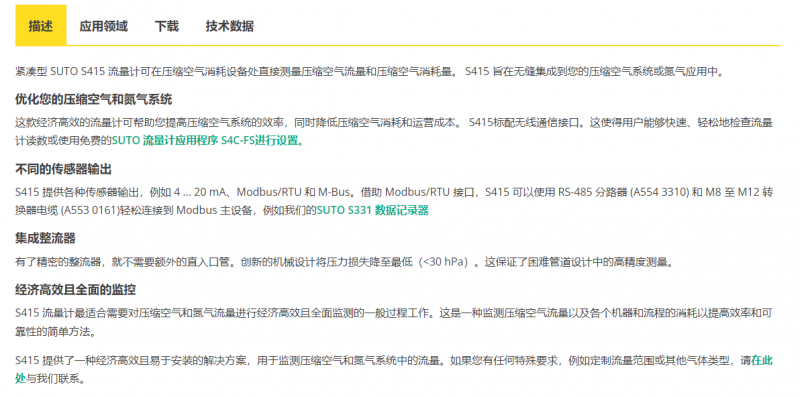Click the paragraph starting S415 提供了一种经济高效
The height and width of the screenshot is (397, 800).
point(394,370)
